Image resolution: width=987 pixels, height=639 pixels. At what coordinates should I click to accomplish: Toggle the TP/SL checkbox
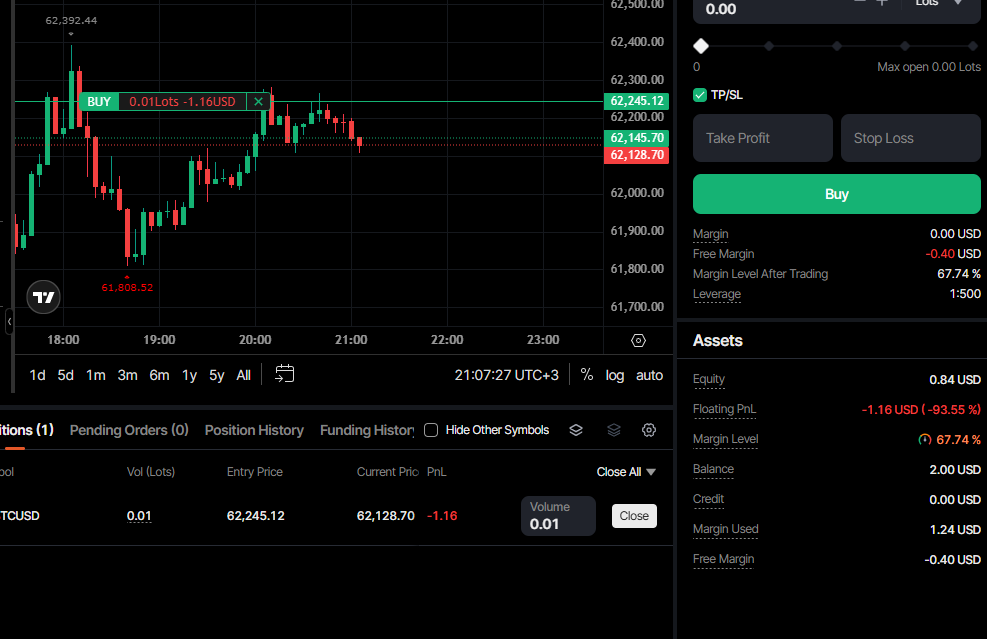(700, 95)
